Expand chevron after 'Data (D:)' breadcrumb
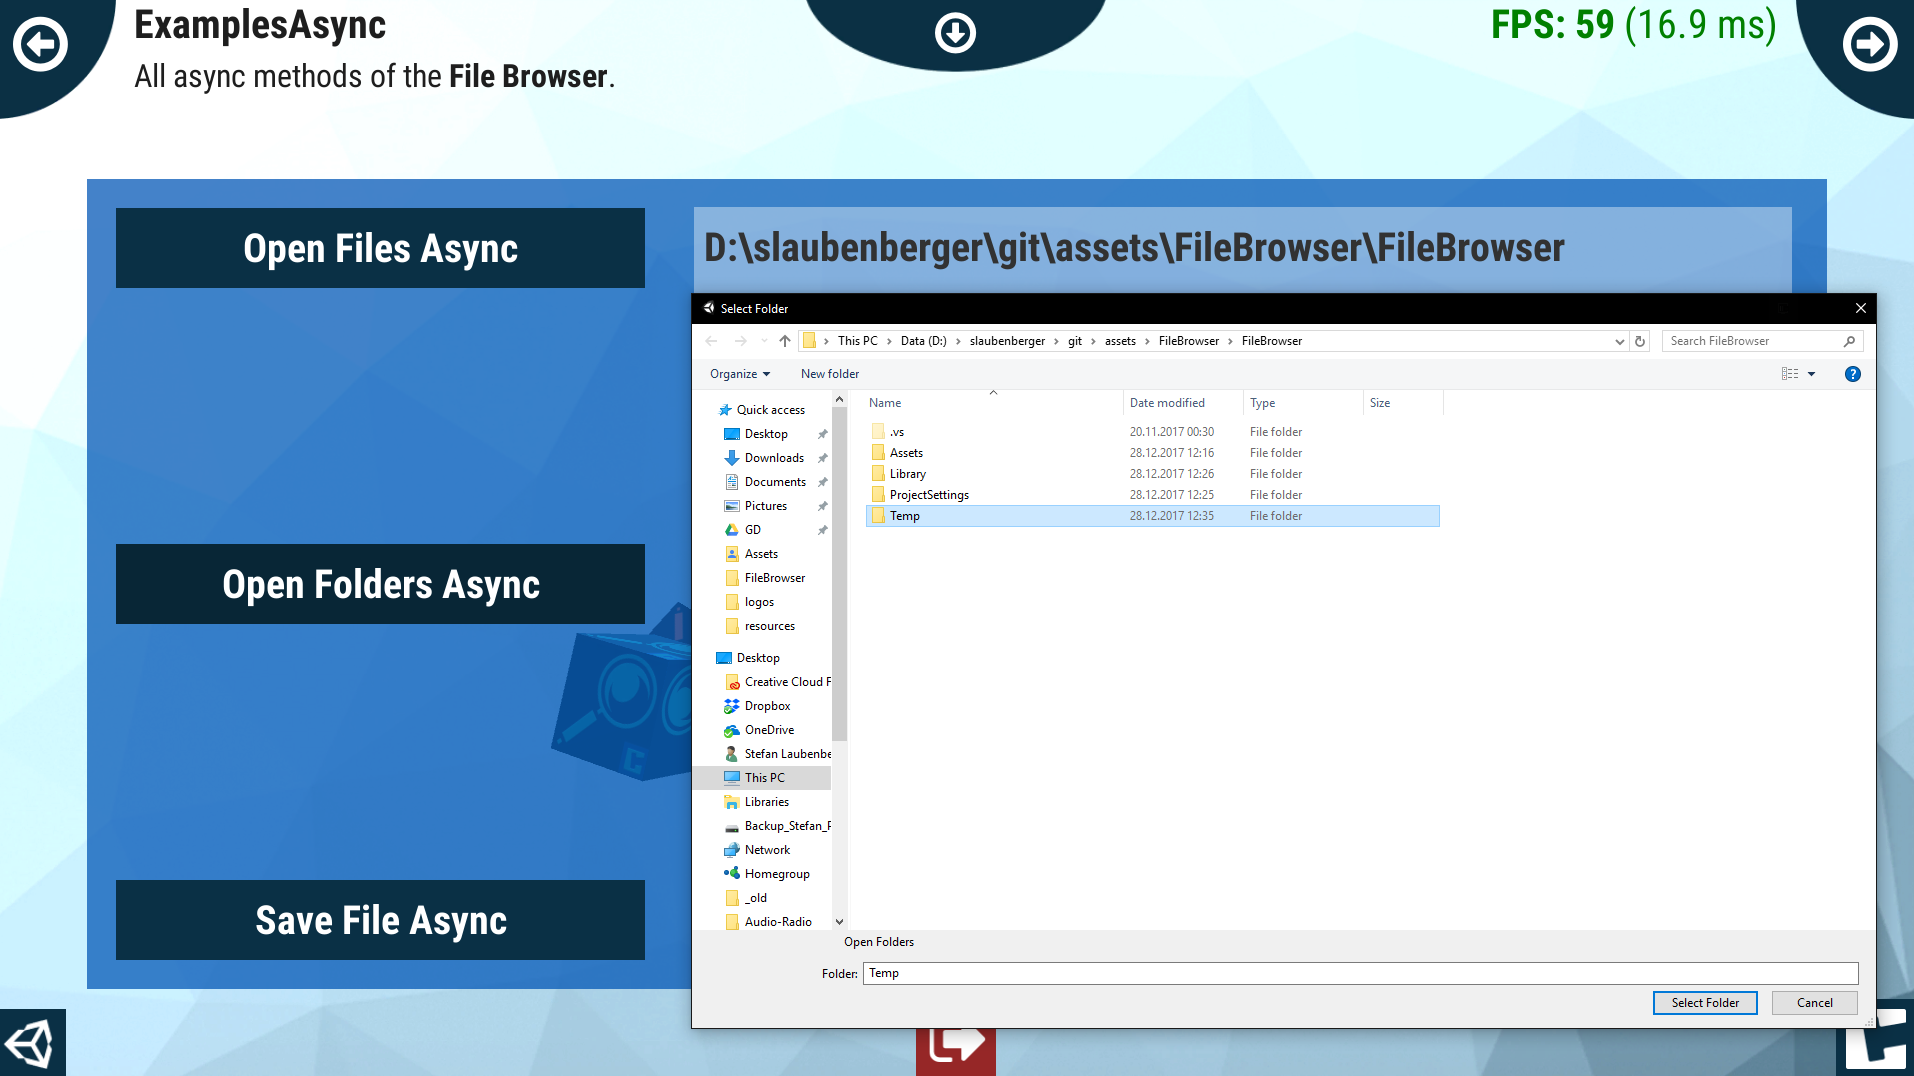The width and height of the screenshot is (1914, 1076). (x=958, y=341)
